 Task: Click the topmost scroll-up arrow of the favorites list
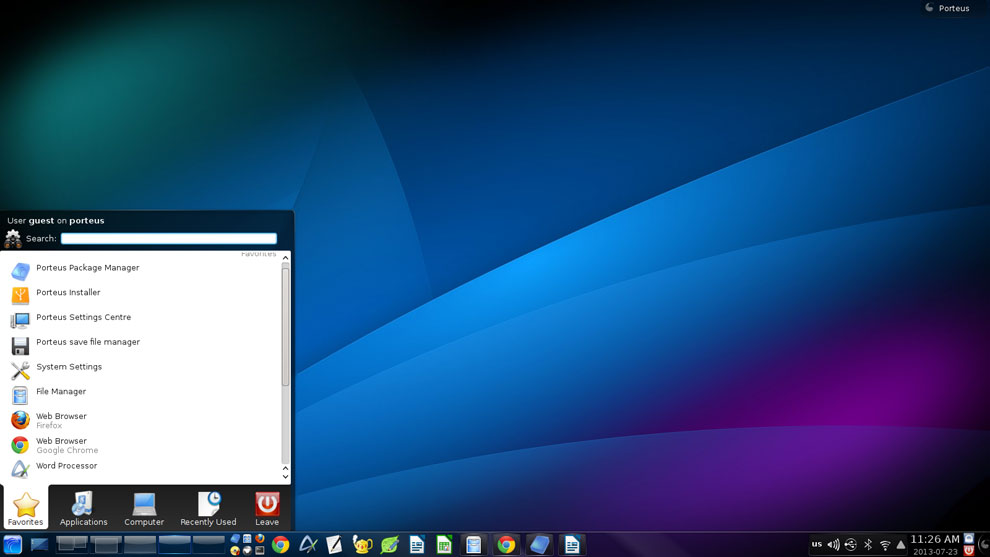285,258
